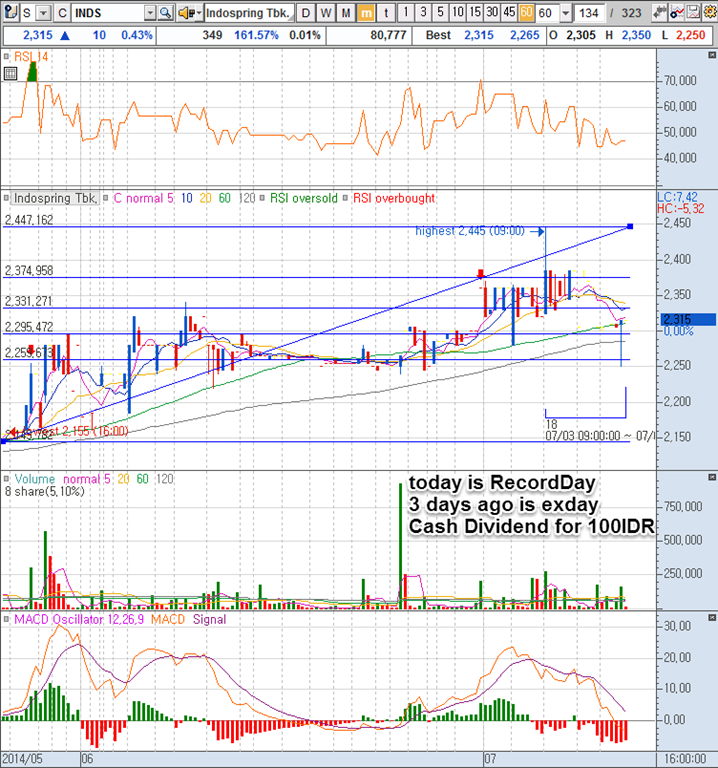Click the volume figure 80,777 in quote bar
The image size is (718, 768).
388,35
